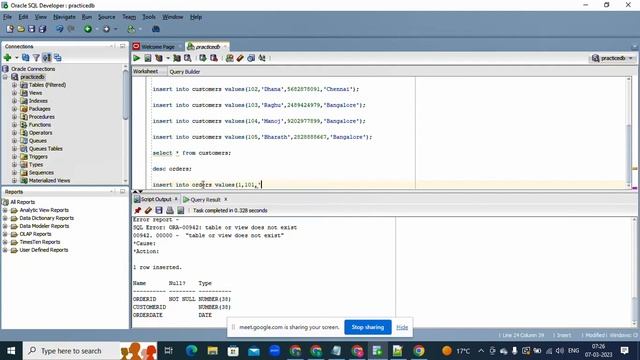The image size is (640, 360).
Task: Click the Filter funnel icon in Connections
Action: click(36, 58)
